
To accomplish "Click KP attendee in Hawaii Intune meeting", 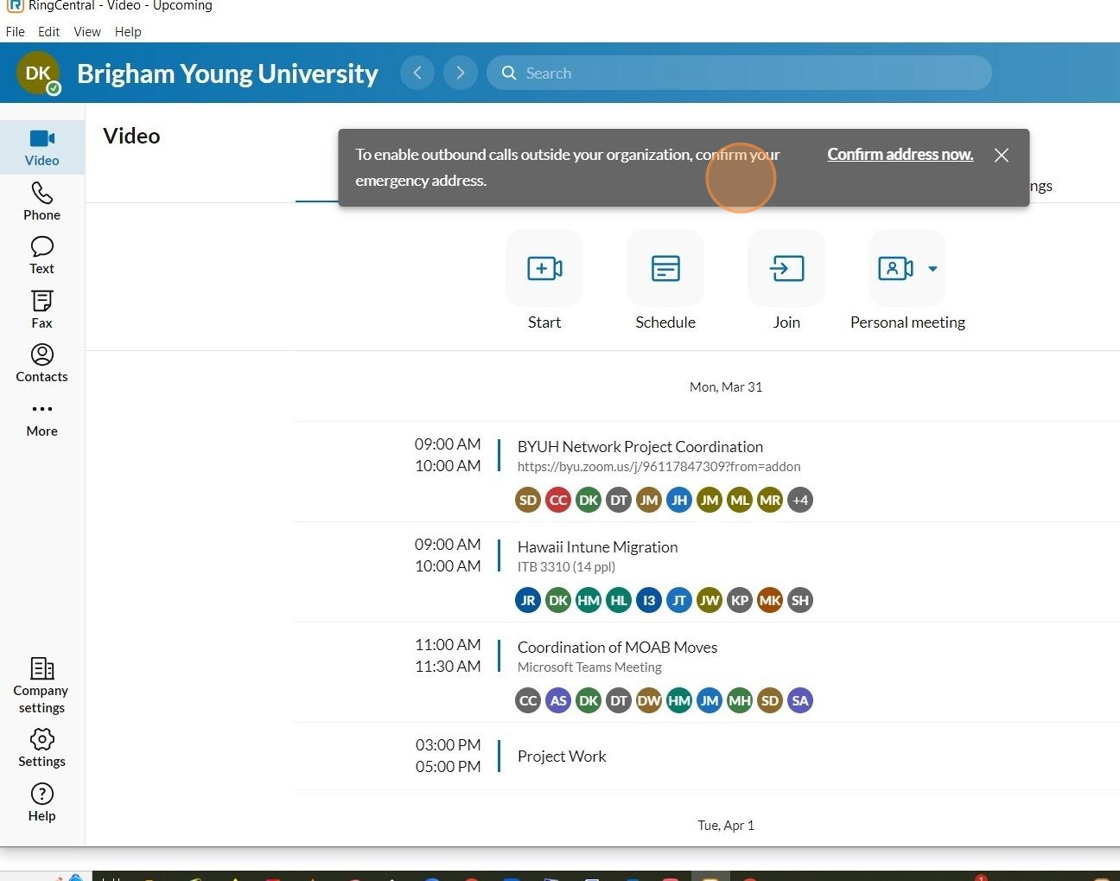I will click(x=740, y=600).
